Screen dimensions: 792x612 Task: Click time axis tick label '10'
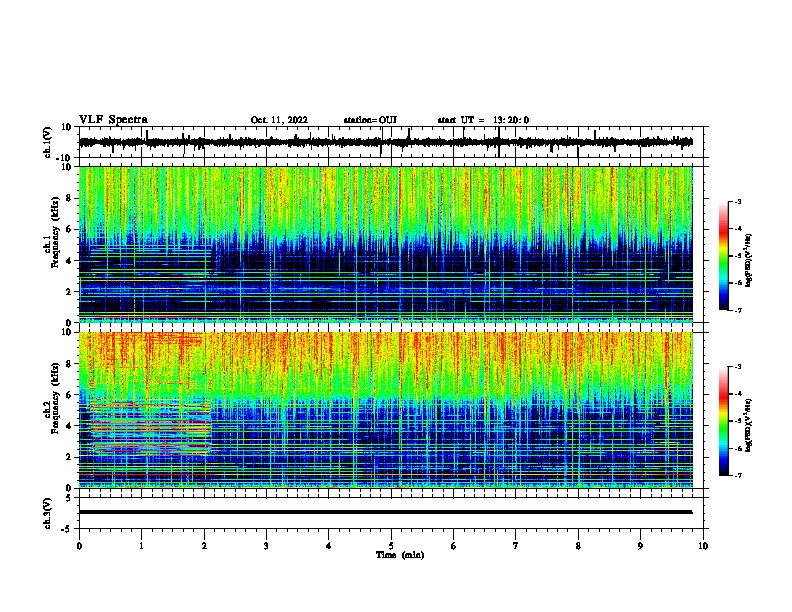point(703,546)
